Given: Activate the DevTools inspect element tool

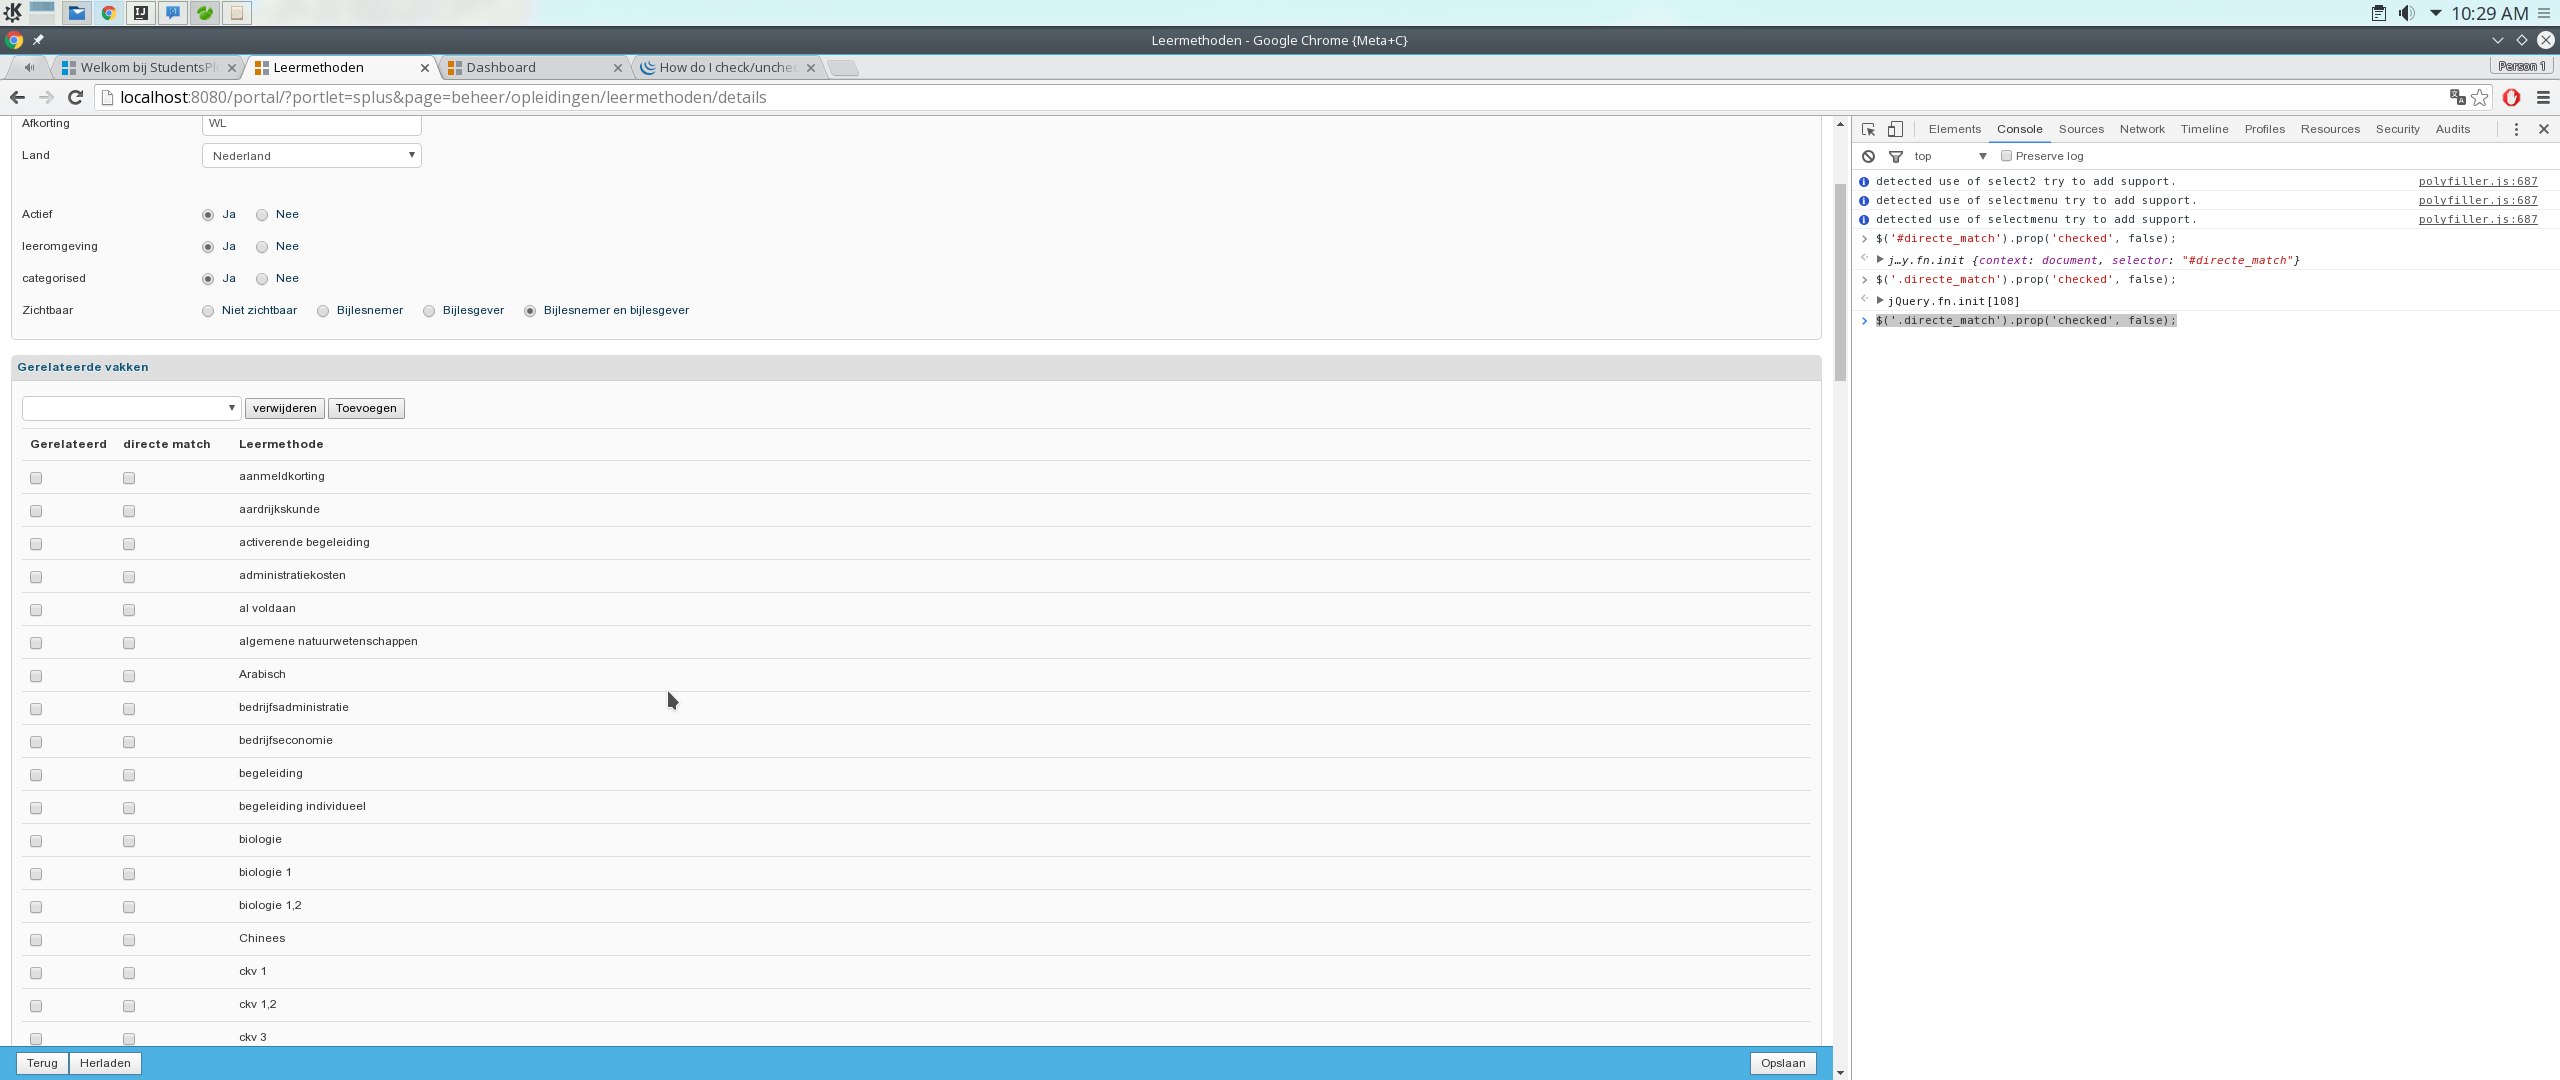Looking at the screenshot, I should [x=1868, y=129].
